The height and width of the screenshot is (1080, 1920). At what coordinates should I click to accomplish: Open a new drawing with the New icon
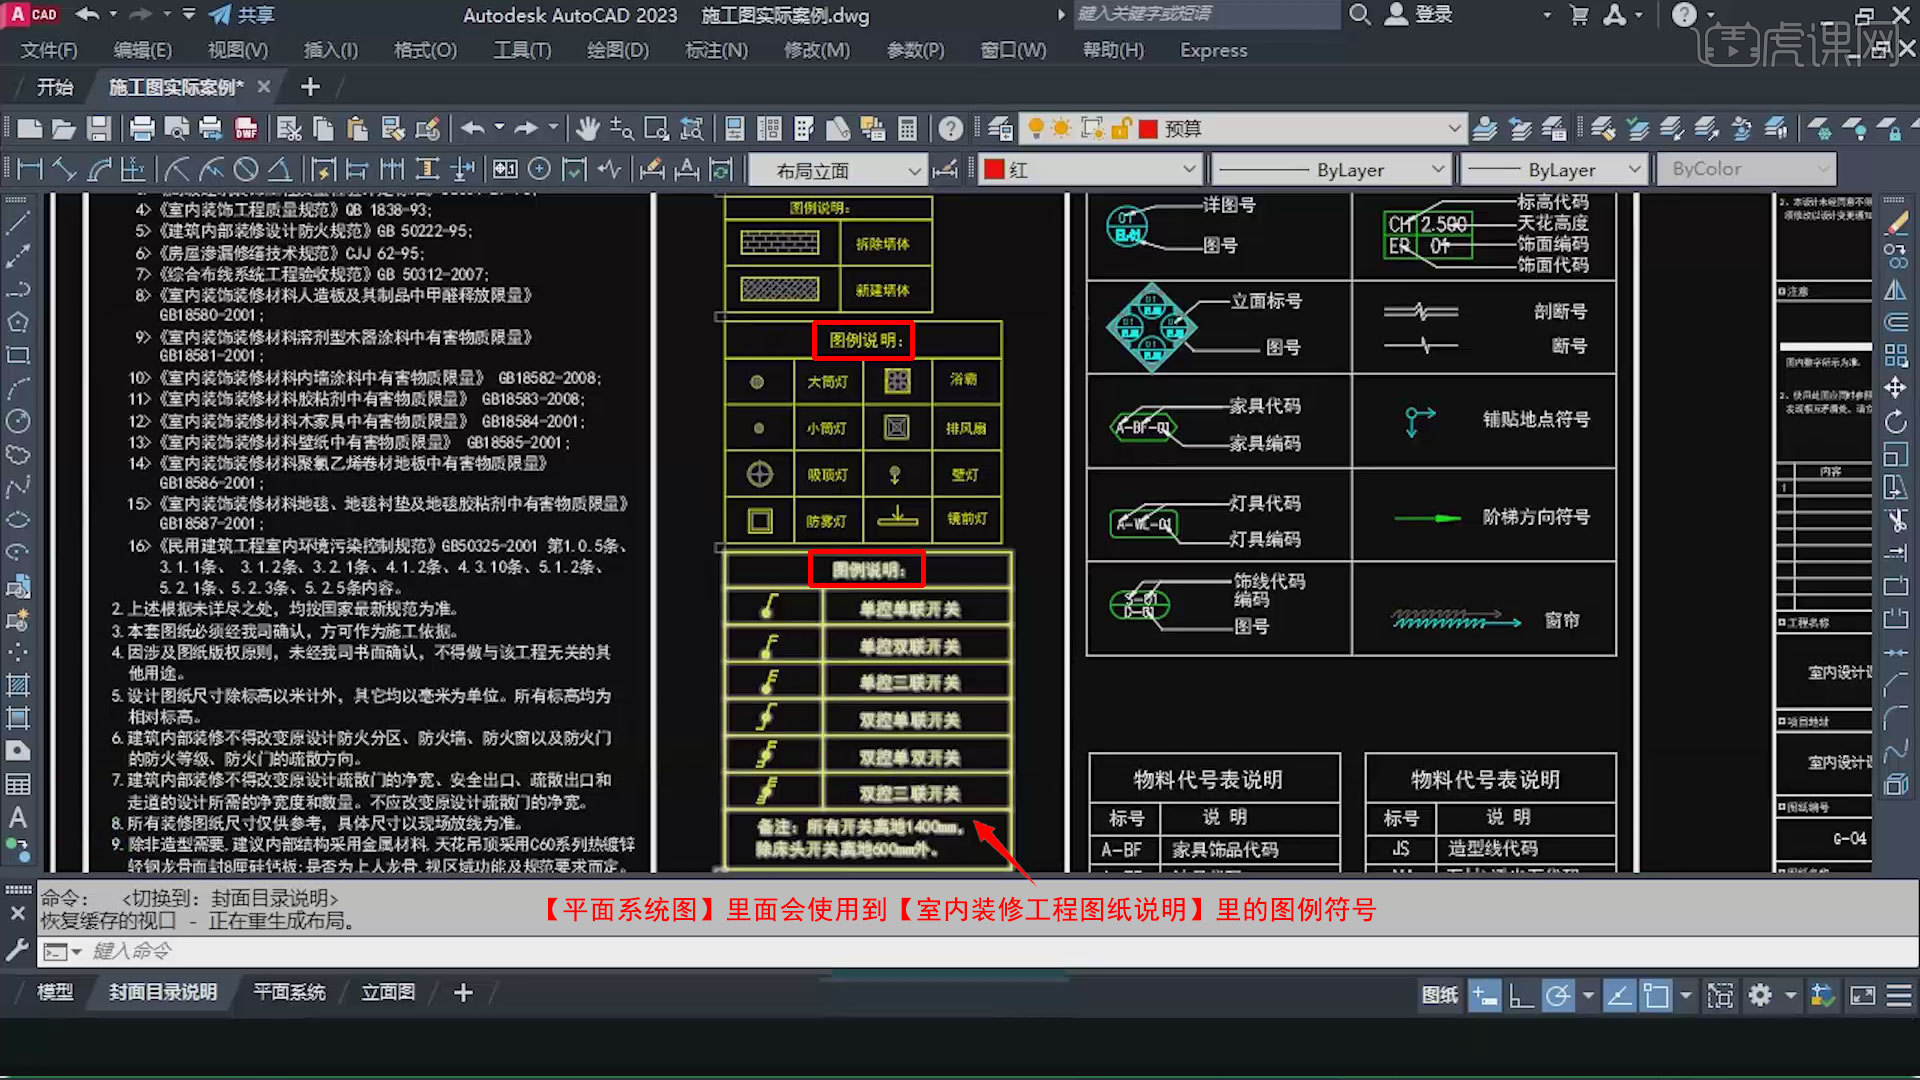click(x=30, y=128)
